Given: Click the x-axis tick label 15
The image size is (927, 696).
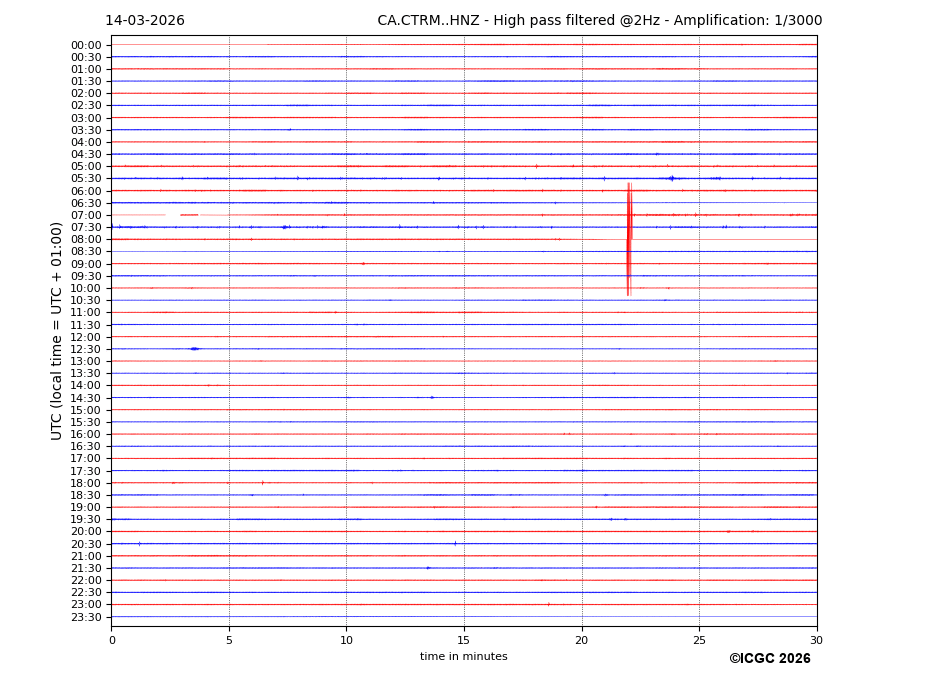Looking at the screenshot, I should 464,640.
